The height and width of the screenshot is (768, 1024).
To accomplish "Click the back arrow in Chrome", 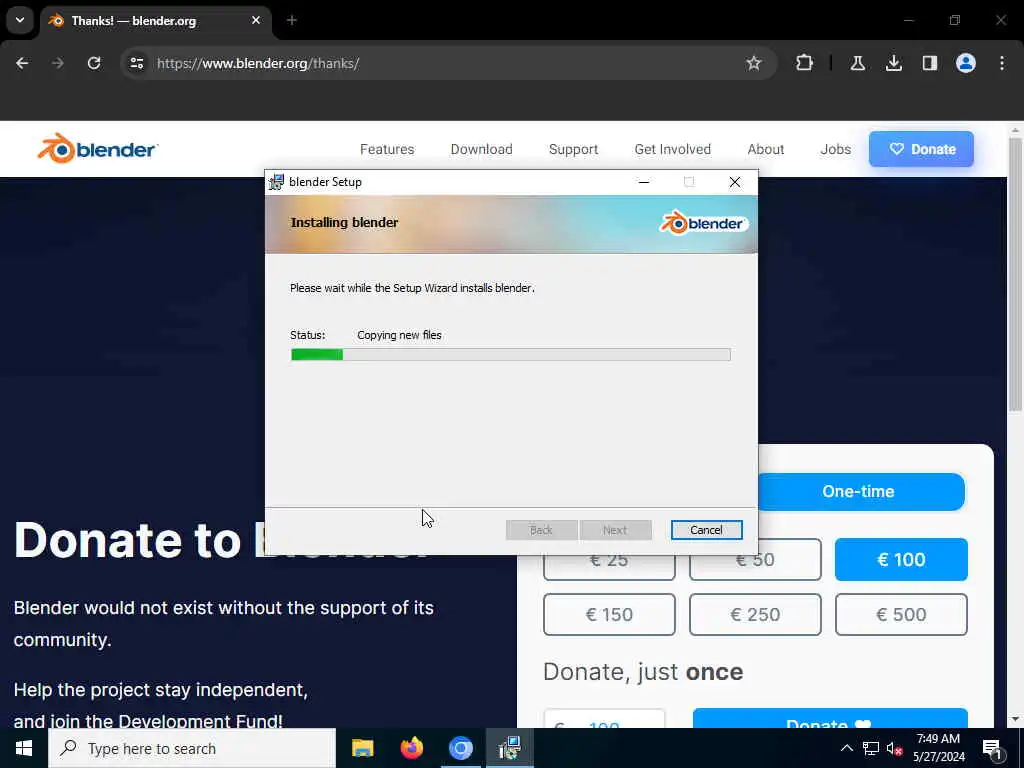I will point(22,63).
